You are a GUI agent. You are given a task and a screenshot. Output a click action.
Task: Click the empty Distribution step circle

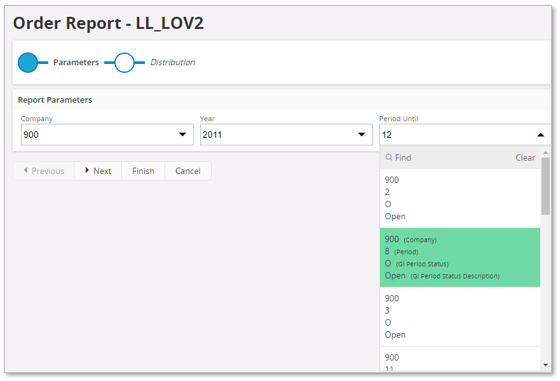pyautogui.click(x=124, y=62)
